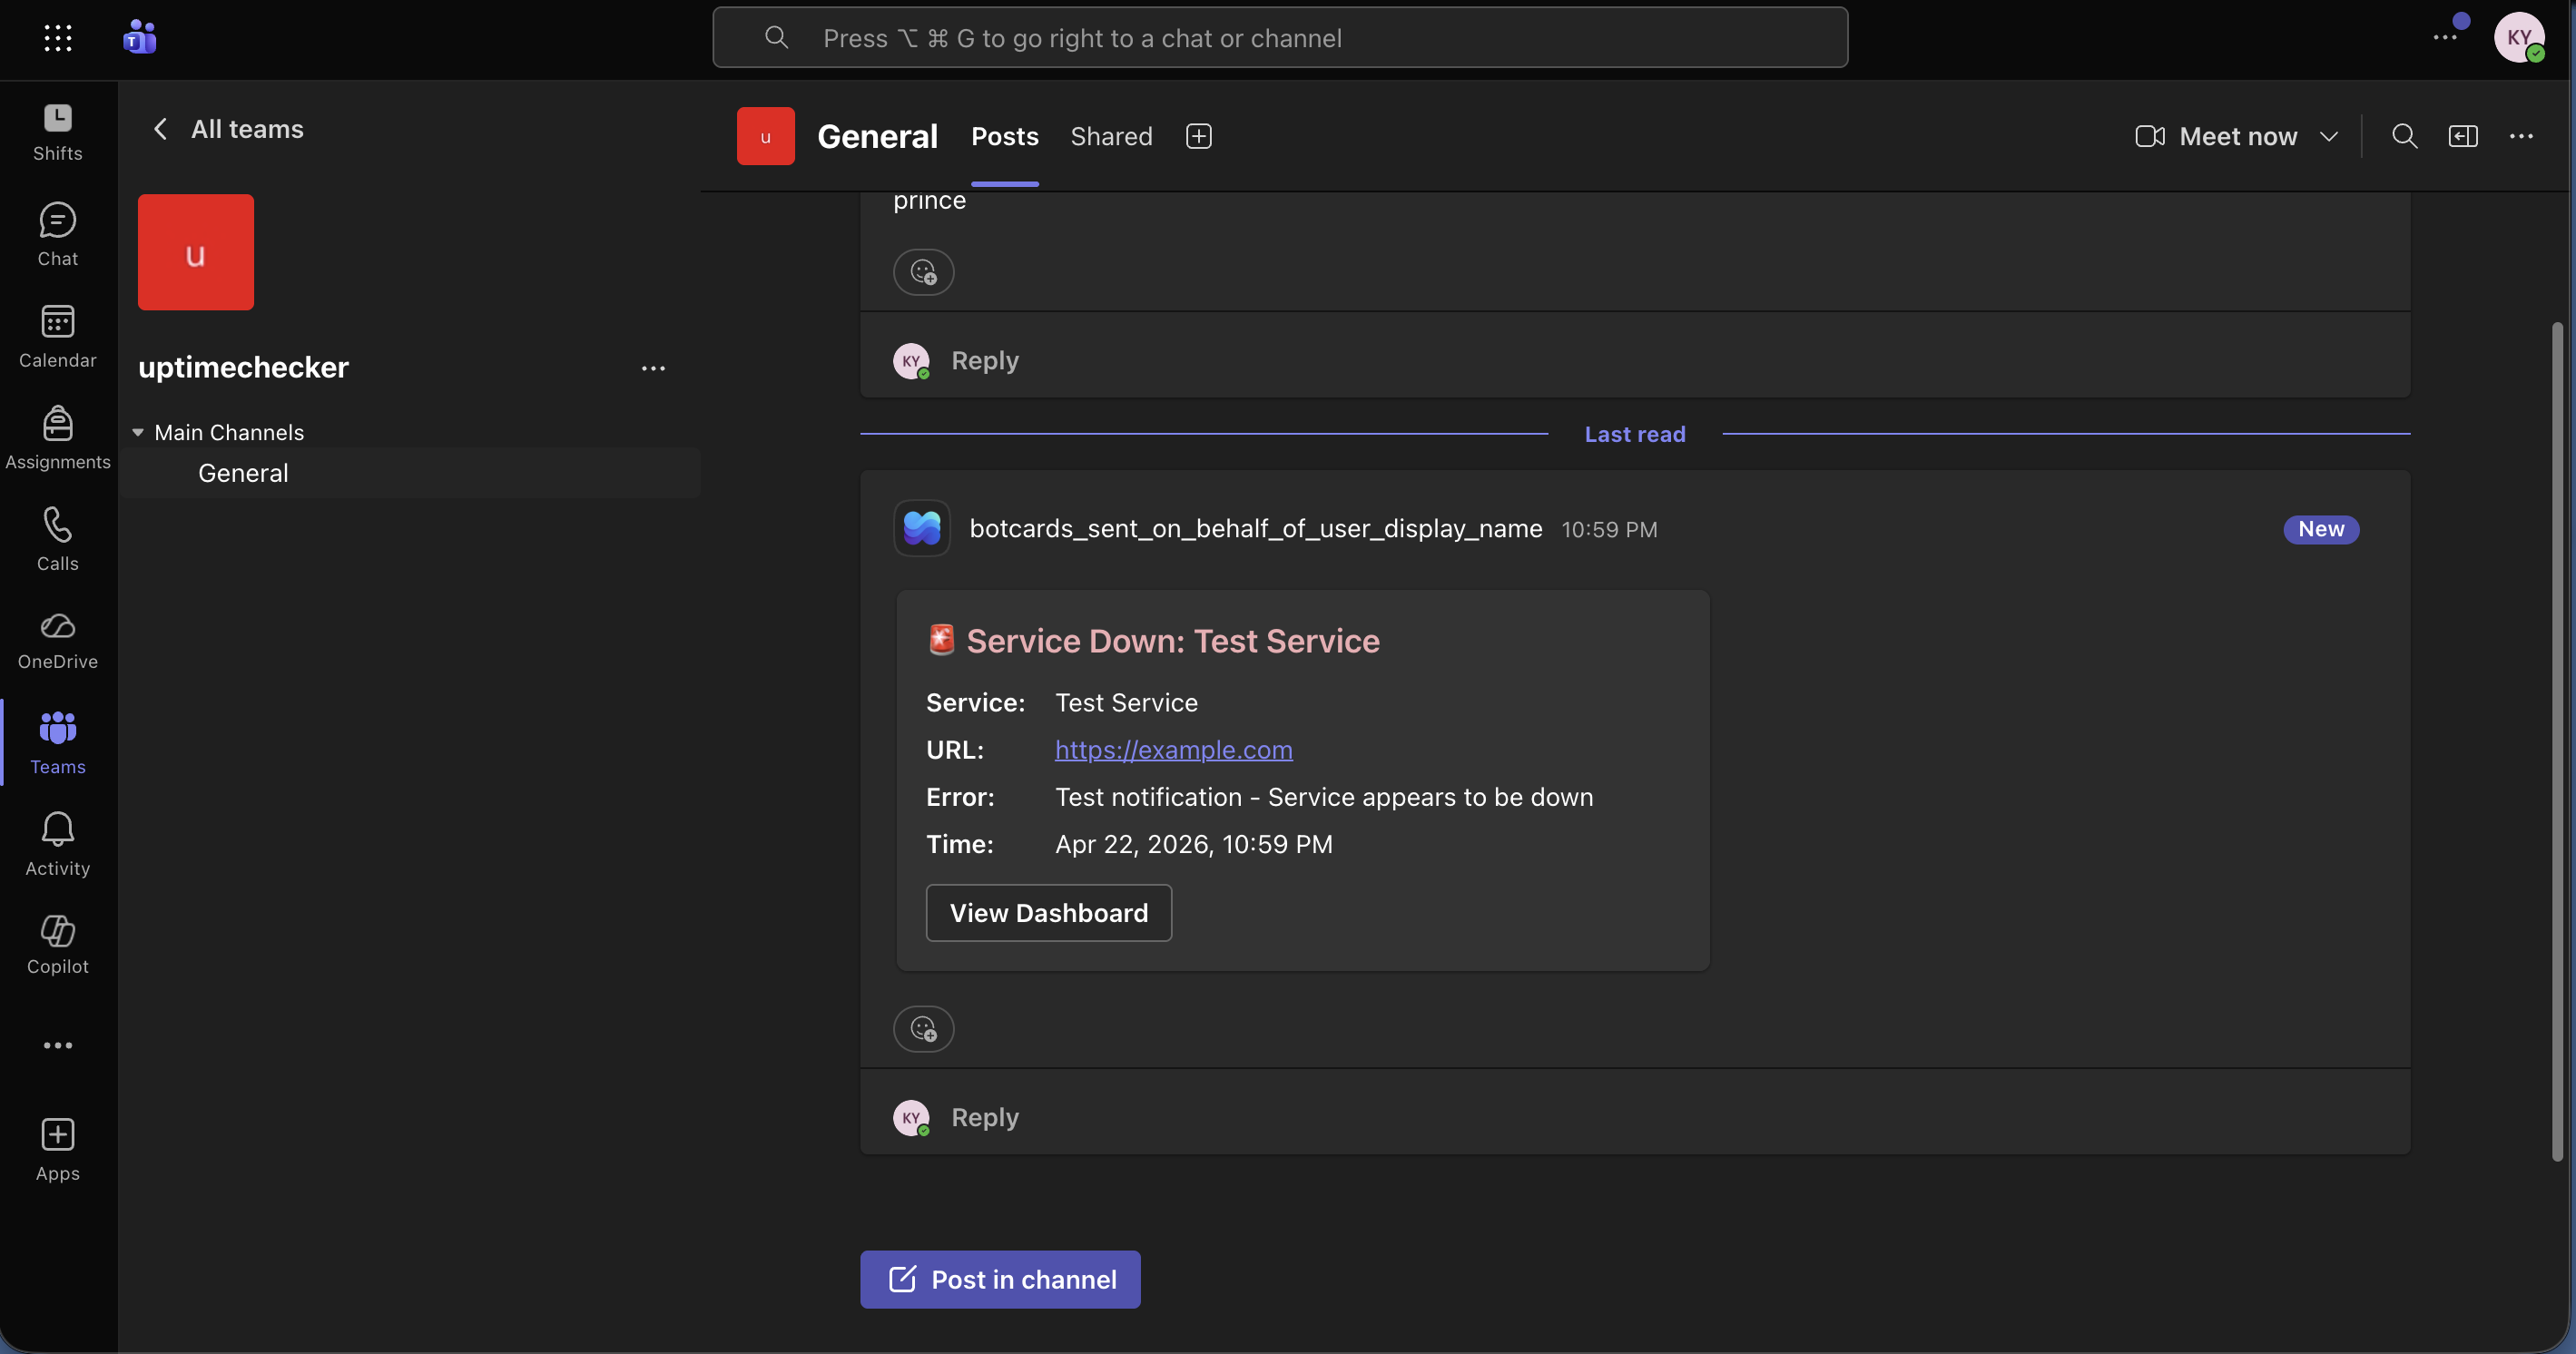This screenshot has height=1354, width=2576.
Task: Open Shifts in the sidebar
Action: [58, 133]
